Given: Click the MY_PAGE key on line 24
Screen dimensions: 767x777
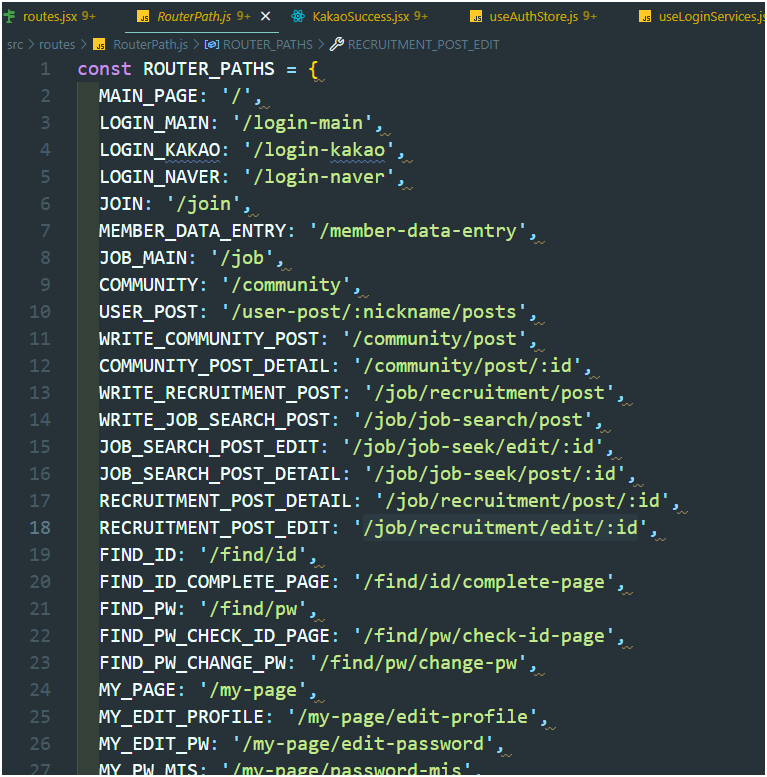Looking at the screenshot, I should (137, 689).
